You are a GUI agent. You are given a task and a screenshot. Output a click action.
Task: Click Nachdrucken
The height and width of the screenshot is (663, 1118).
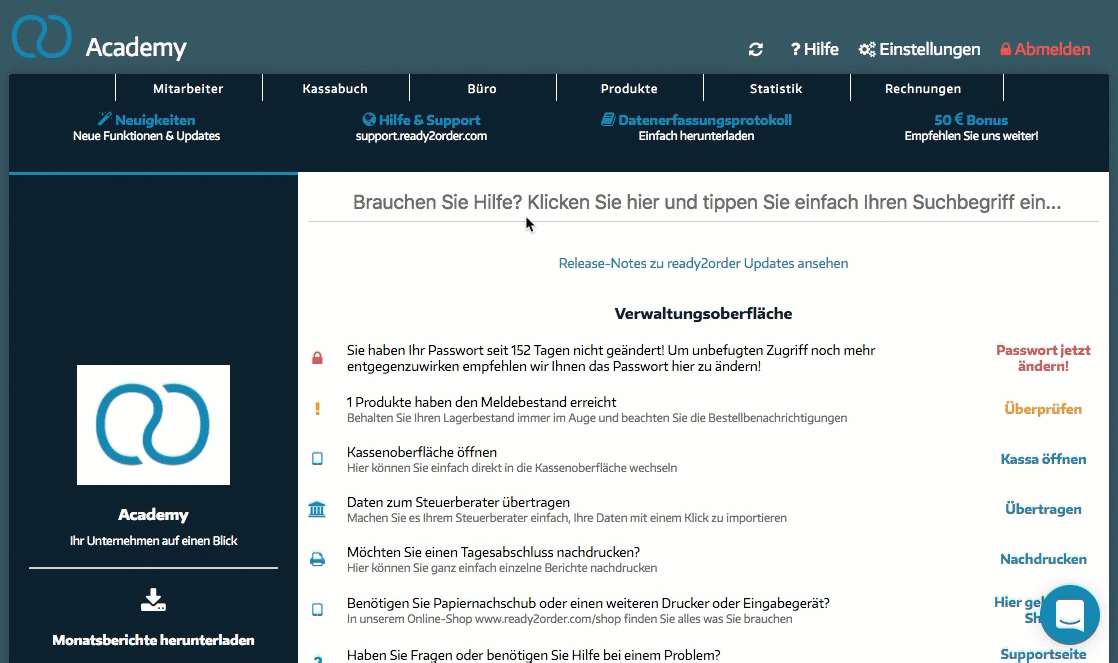(1043, 559)
